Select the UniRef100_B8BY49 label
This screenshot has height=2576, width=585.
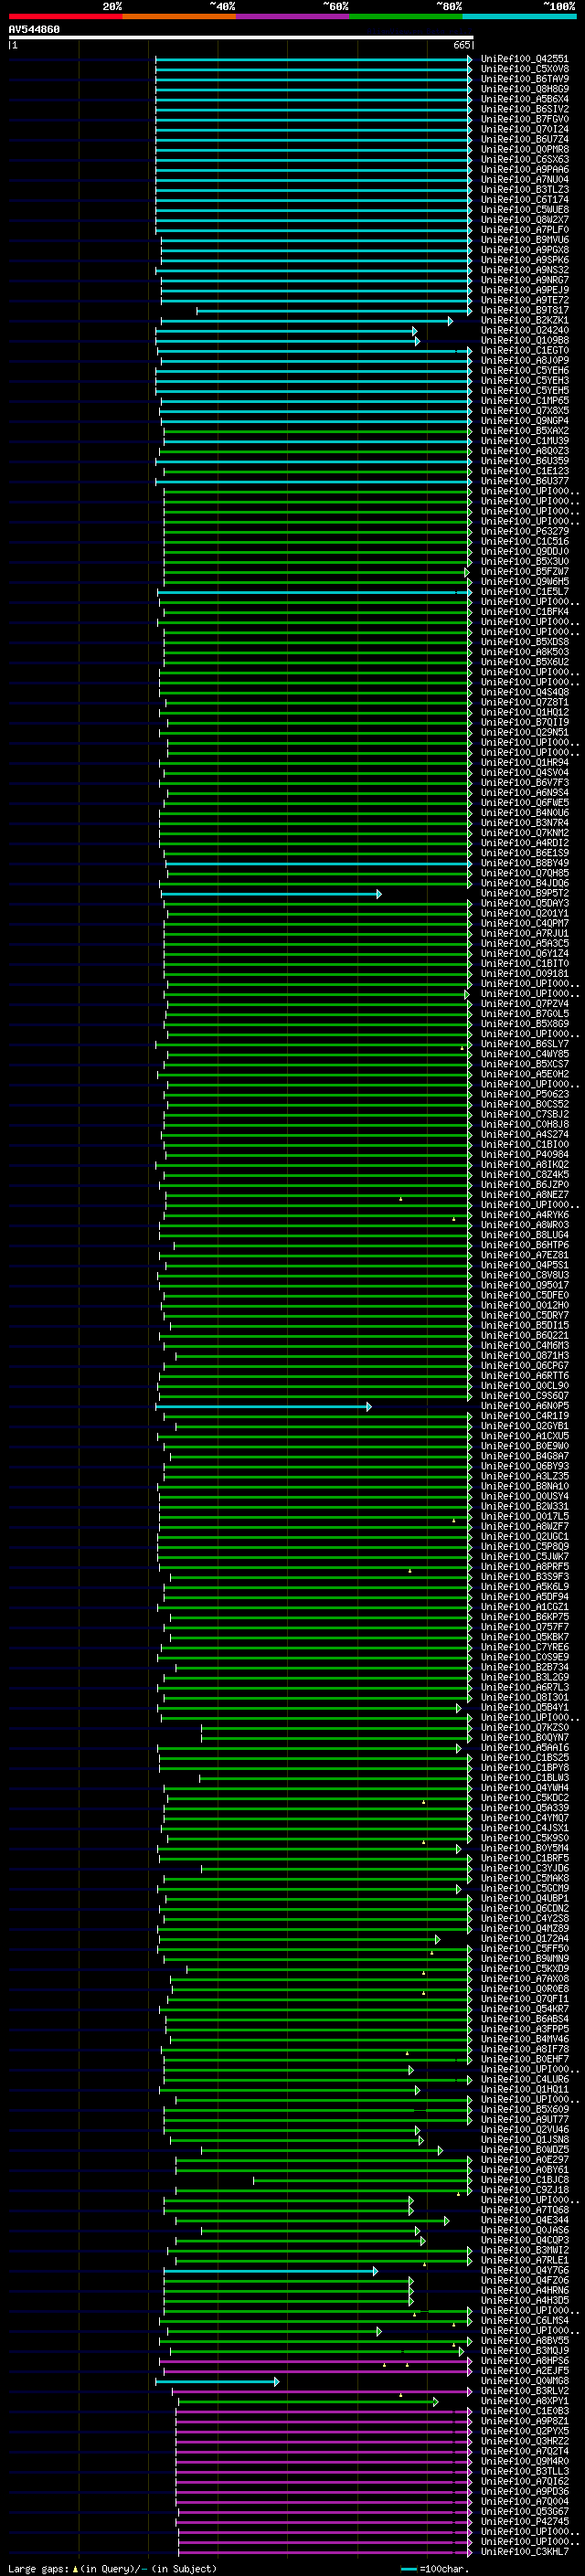pyautogui.click(x=525, y=863)
